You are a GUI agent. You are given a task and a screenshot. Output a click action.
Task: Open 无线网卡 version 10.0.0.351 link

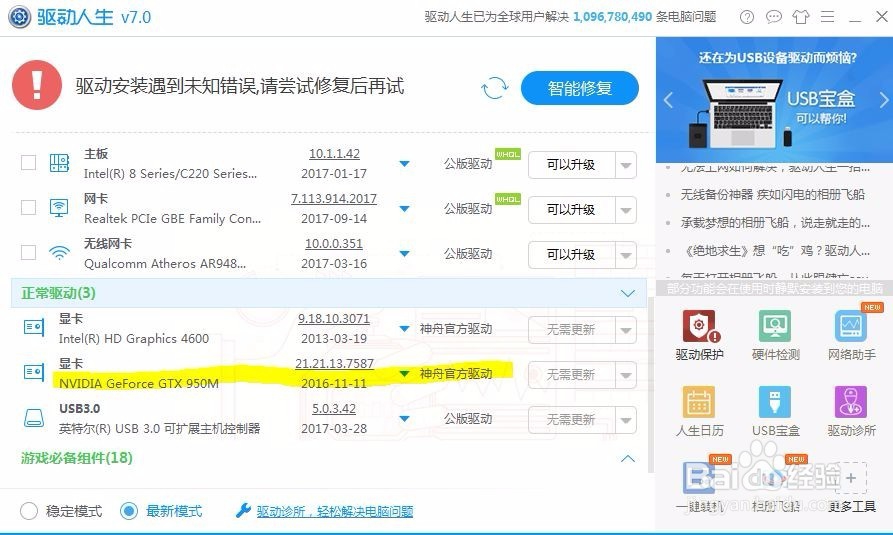coord(334,244)
